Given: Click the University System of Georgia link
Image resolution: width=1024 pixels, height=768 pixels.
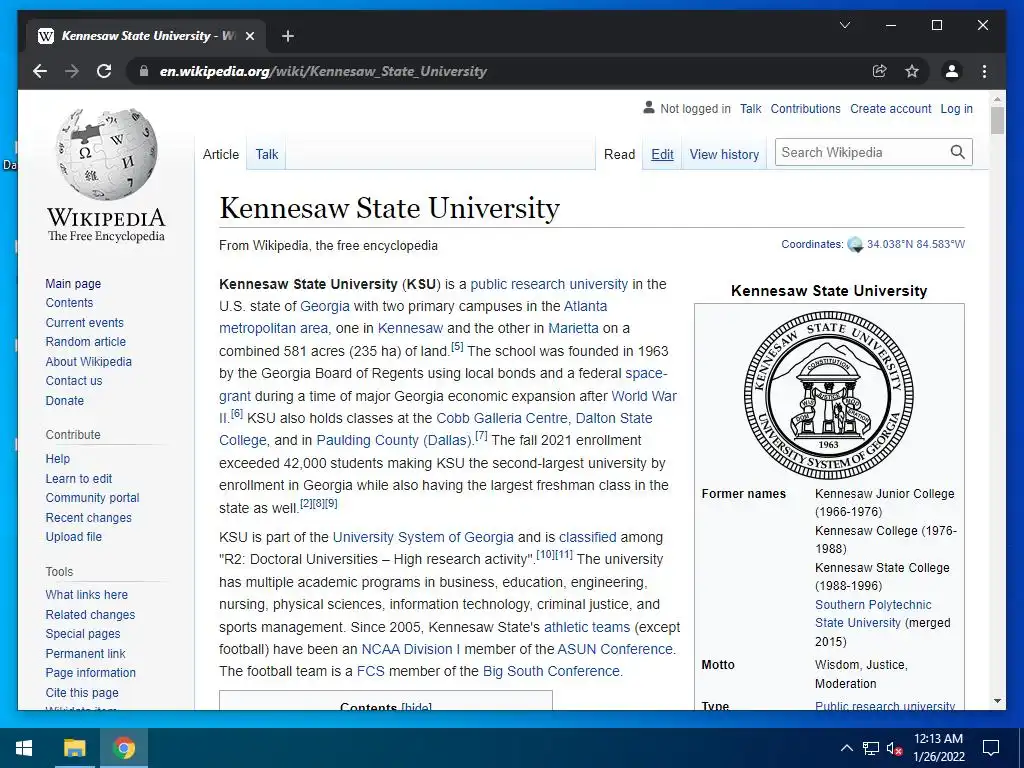Looking at the screenshot, I should pos(423,537).
